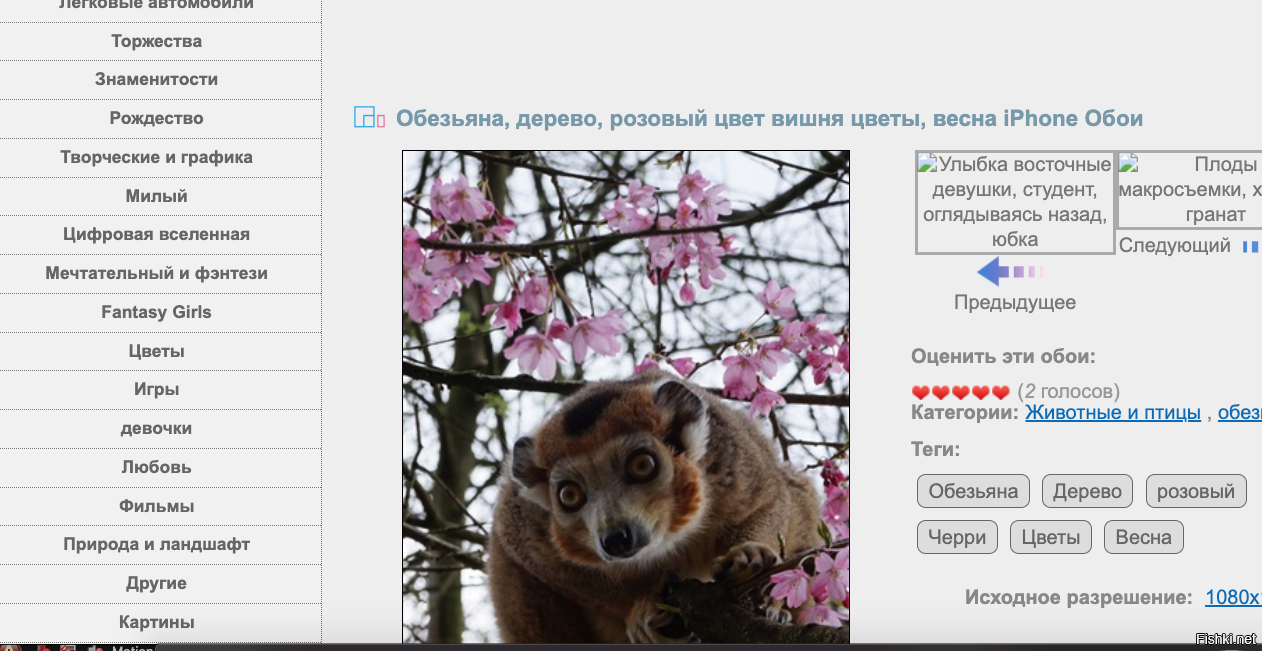
Task: Click the blue left arrow above Предыдущее
Action: [1010, 271]
